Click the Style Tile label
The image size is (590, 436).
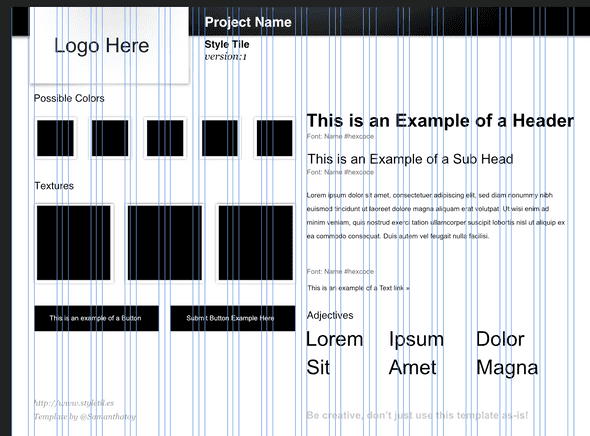(x=227, y=44)
